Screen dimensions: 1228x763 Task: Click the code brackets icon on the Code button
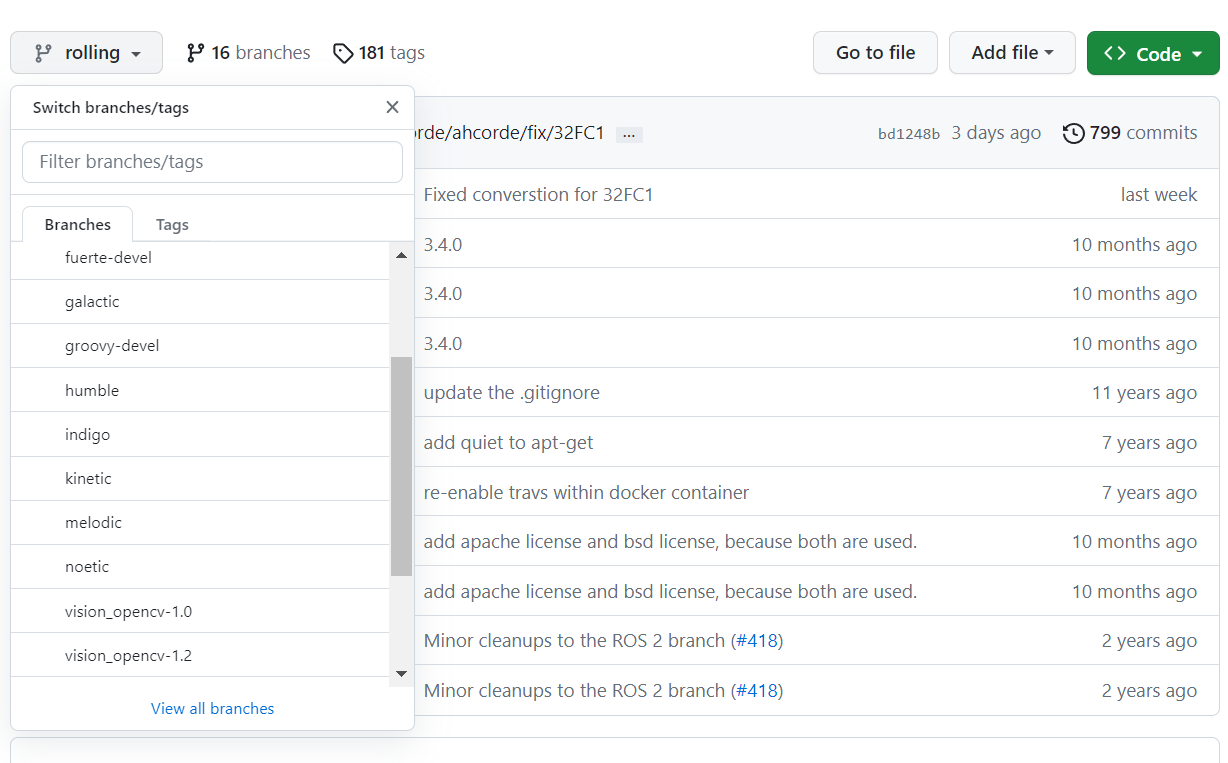click(x=1115, y=53)
